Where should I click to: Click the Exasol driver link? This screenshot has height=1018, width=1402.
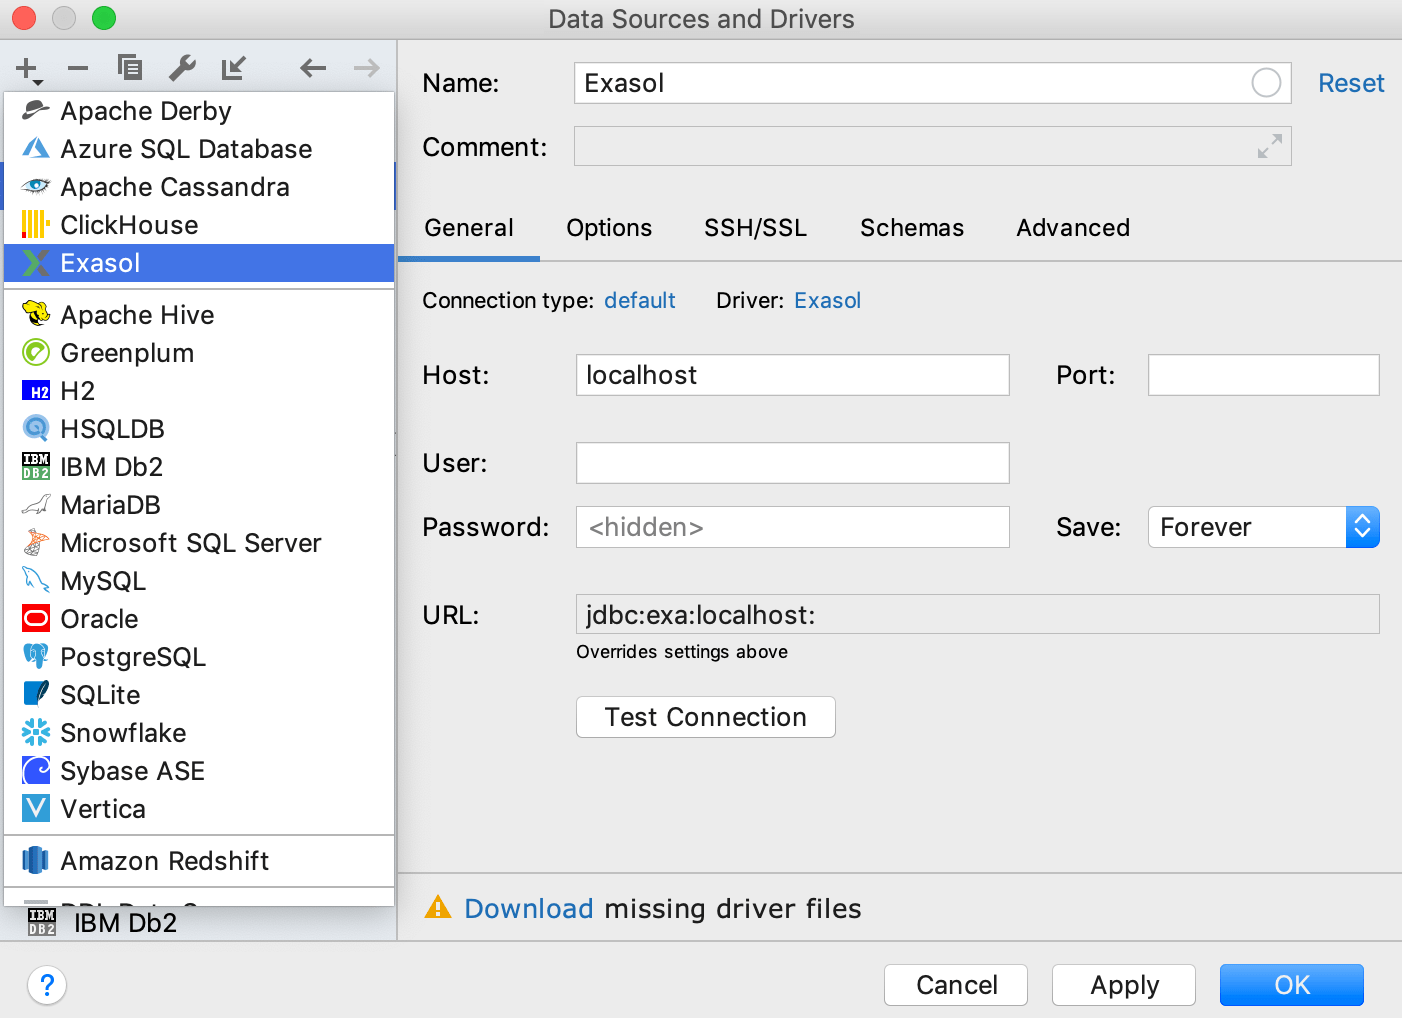click(x=827, y=300)
